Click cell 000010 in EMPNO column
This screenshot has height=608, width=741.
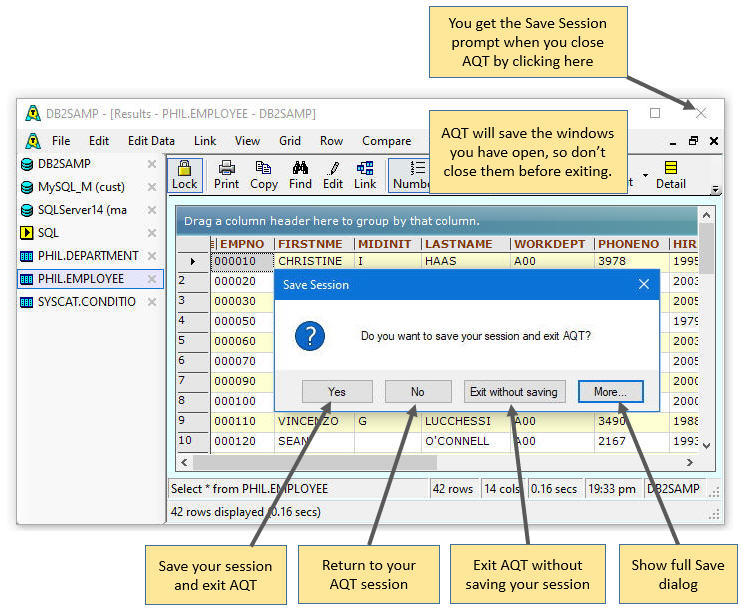coord(242,261)
